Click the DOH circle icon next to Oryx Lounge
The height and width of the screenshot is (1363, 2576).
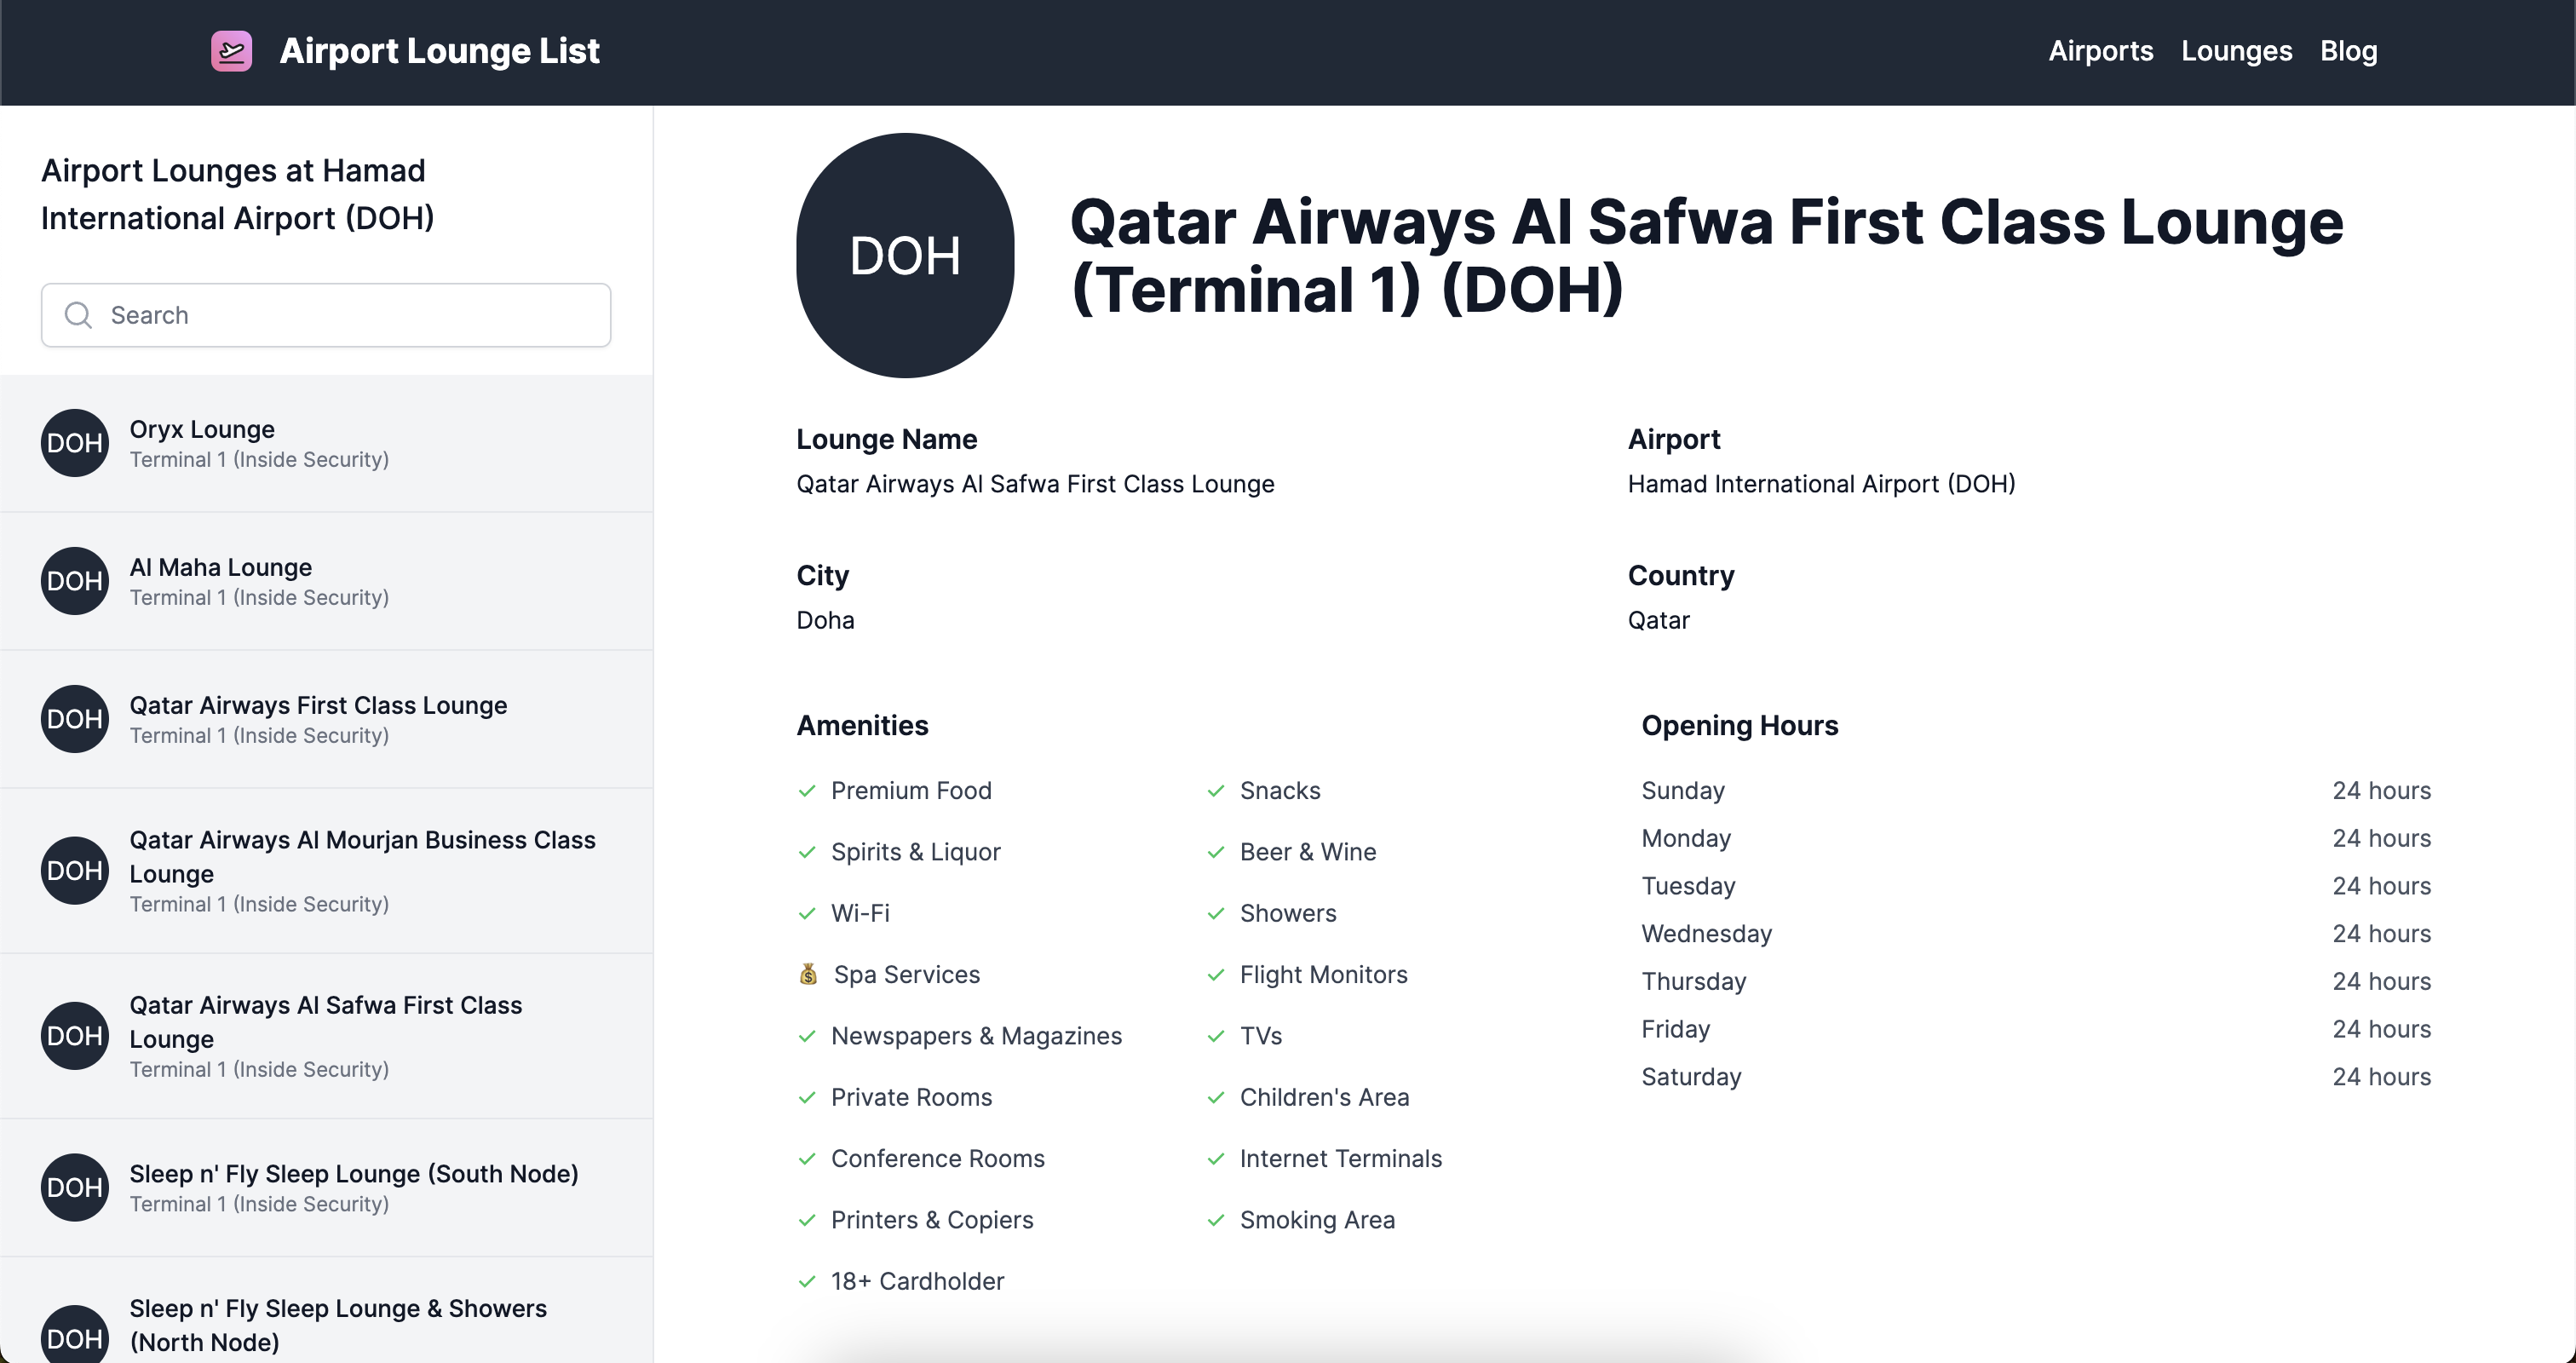74,443
